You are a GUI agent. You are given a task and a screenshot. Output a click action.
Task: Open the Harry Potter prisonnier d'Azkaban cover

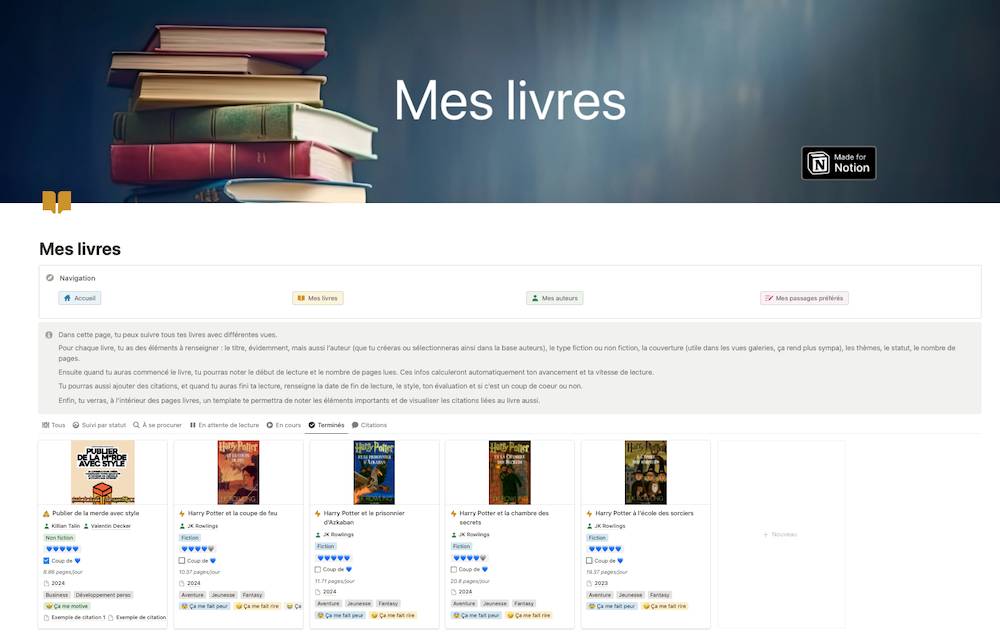pos(374,472)
